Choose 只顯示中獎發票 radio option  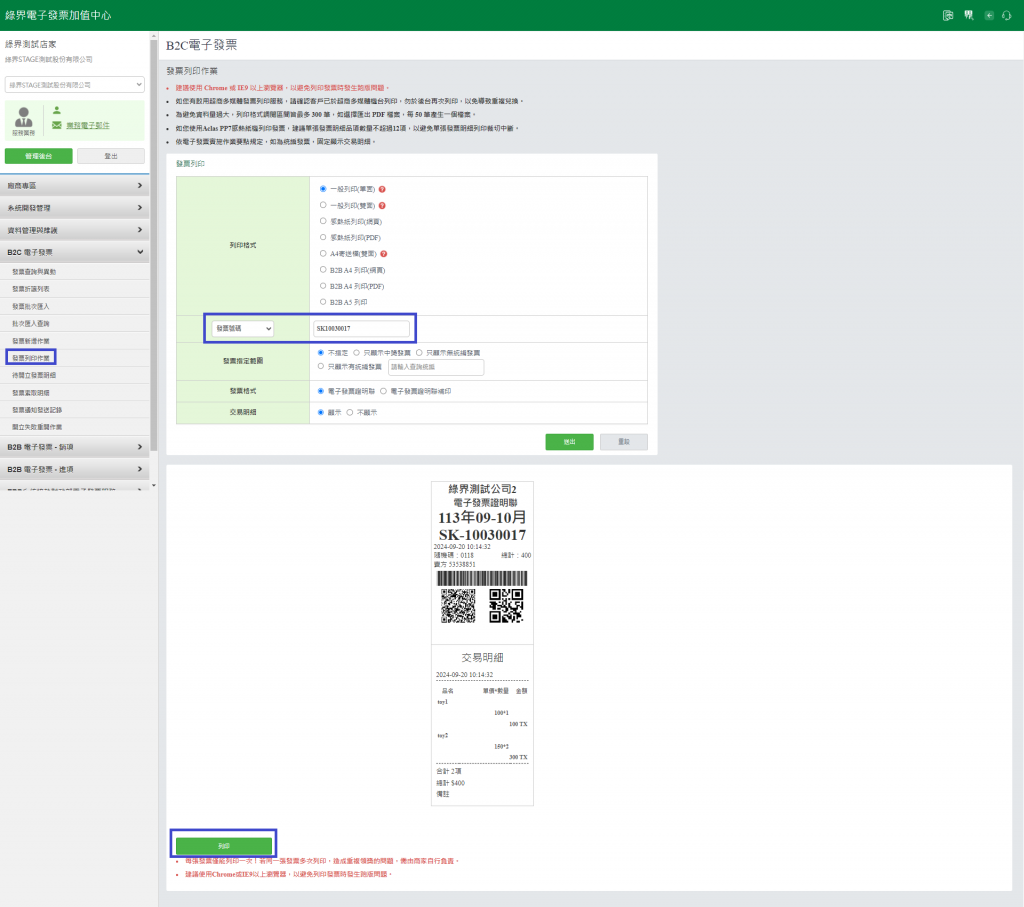click(357, 353)
